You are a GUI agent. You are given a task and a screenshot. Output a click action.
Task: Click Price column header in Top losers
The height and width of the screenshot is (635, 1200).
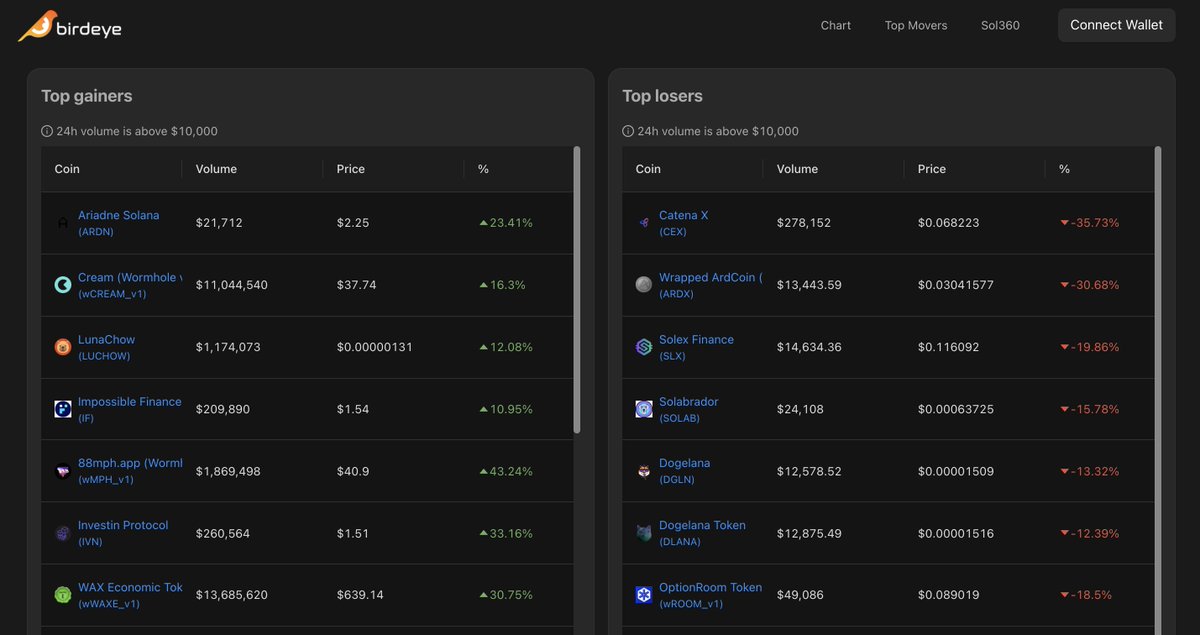coord(932,169)
